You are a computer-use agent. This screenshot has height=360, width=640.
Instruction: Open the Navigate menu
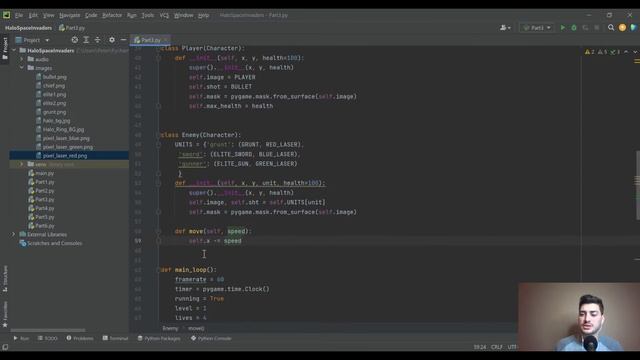[69, 15]
